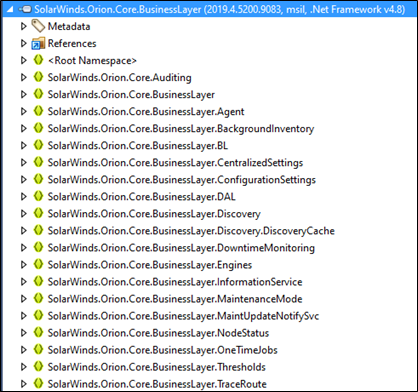Select the <Root Namespace> entry

(x=92, y=60)
